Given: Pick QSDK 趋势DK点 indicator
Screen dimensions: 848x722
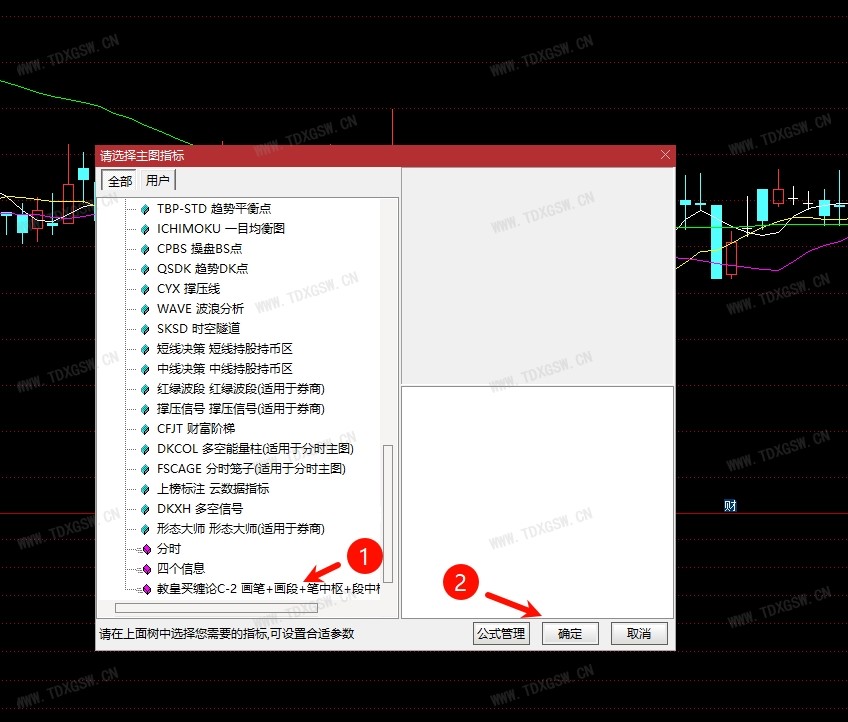Looking at the screenshot, I should (202, 269).
